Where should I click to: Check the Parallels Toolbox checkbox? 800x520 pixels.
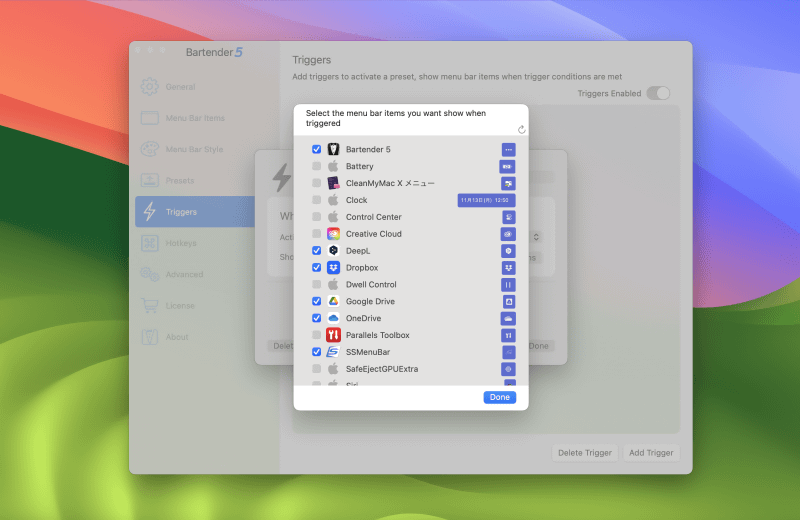click(316, 335)
